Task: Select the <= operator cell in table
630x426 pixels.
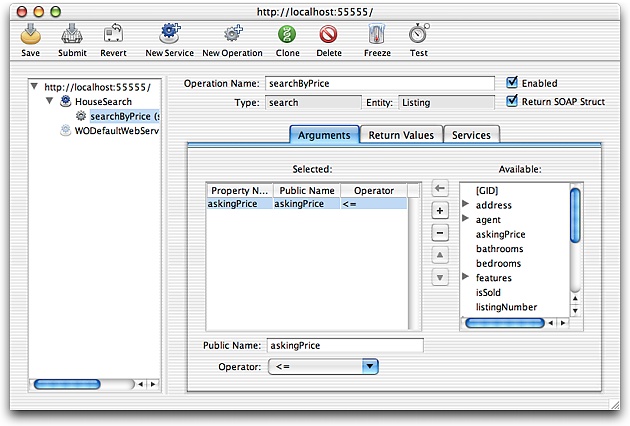Action: [374, 204]
